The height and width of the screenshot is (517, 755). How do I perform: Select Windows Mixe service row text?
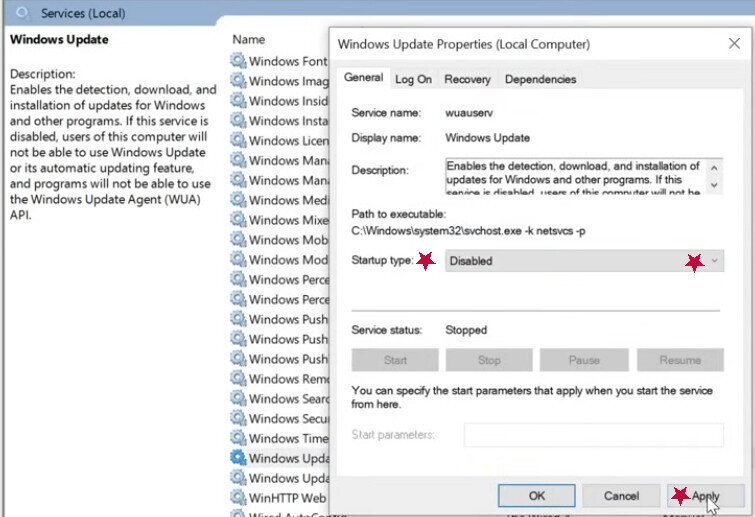288,220
